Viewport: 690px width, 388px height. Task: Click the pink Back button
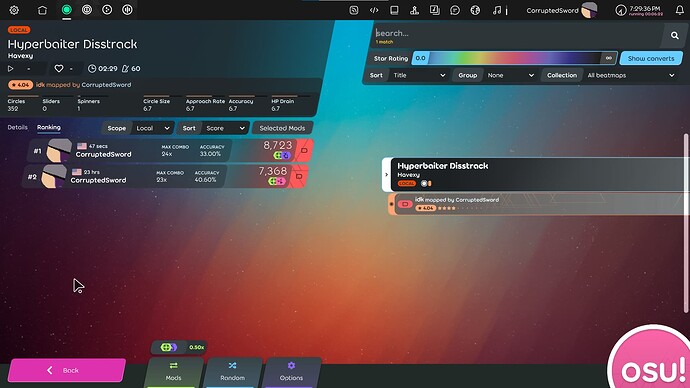click(66, 370)
